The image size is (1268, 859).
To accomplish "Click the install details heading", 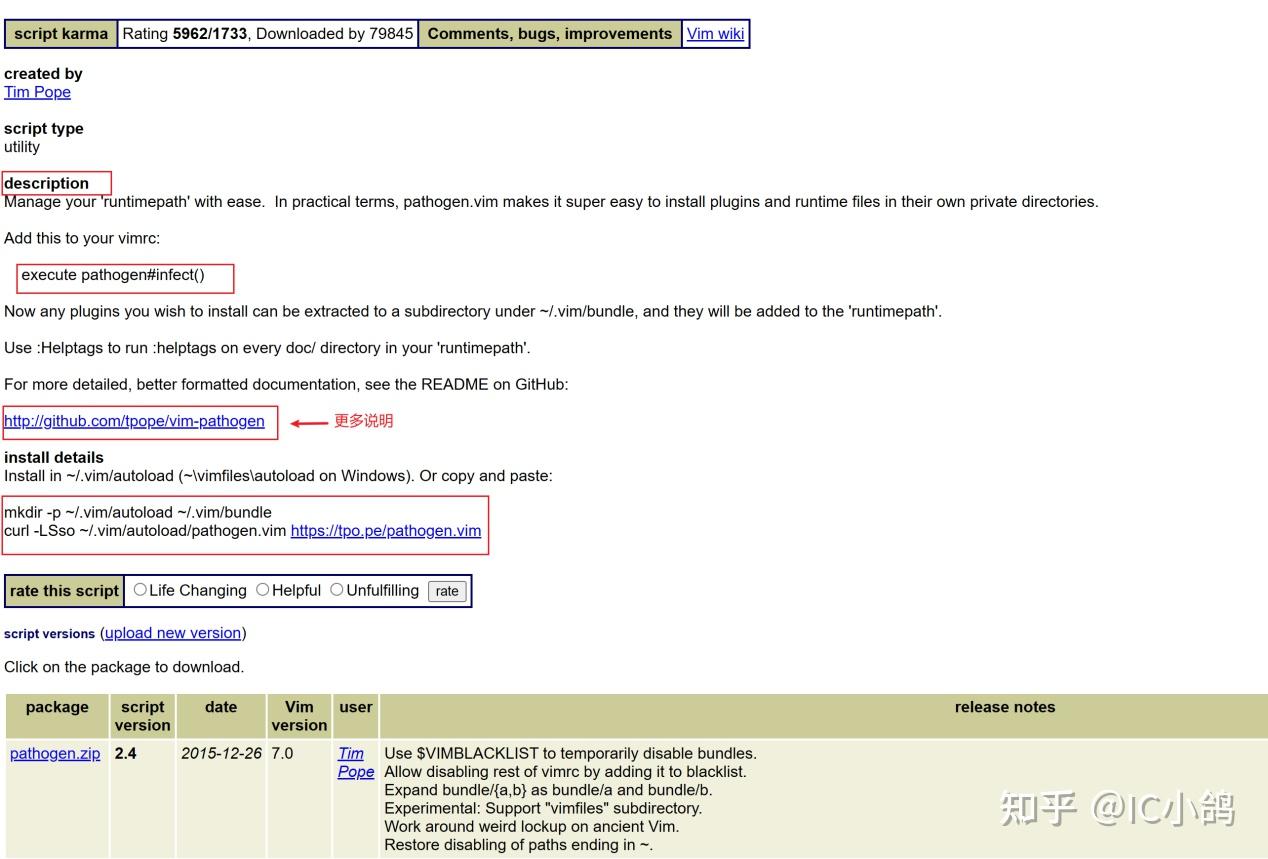I will [x=54, y=457].
